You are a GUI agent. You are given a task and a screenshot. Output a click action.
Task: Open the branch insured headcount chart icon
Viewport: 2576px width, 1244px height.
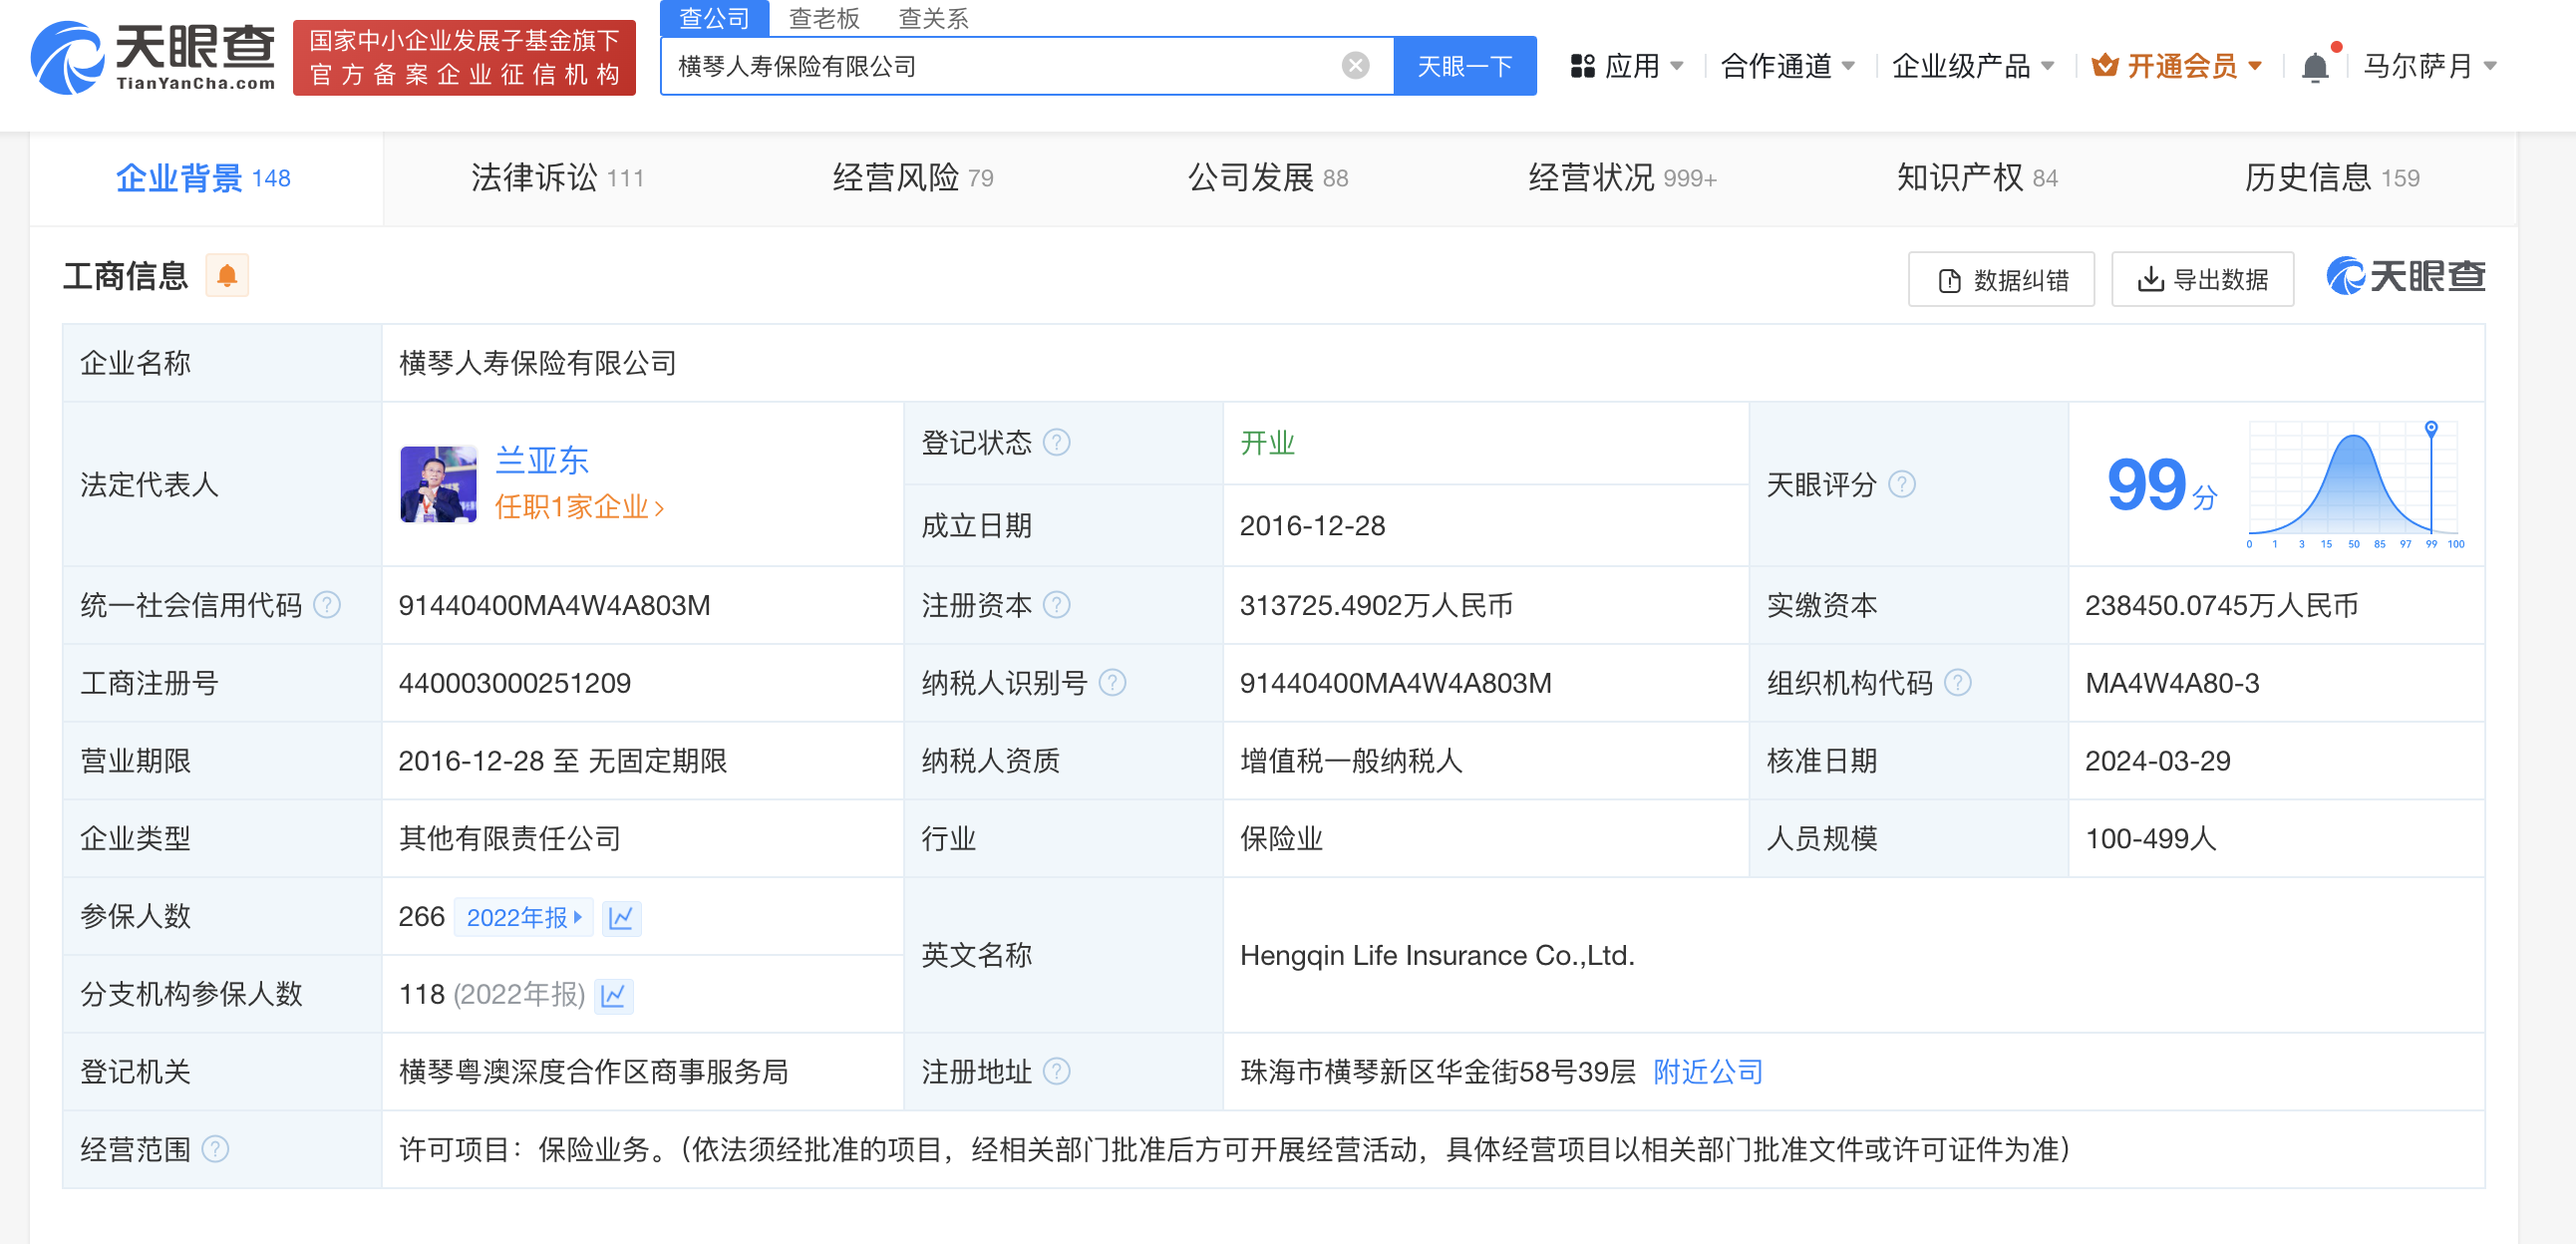tap(613, 995)
